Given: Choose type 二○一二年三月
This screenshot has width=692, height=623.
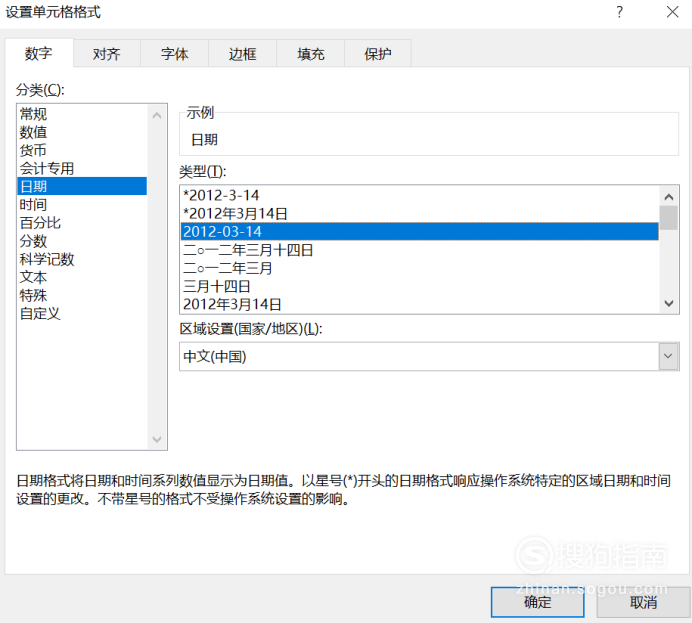Looking at the screenshot, I should pyautogui.click(x=420, y=268).
